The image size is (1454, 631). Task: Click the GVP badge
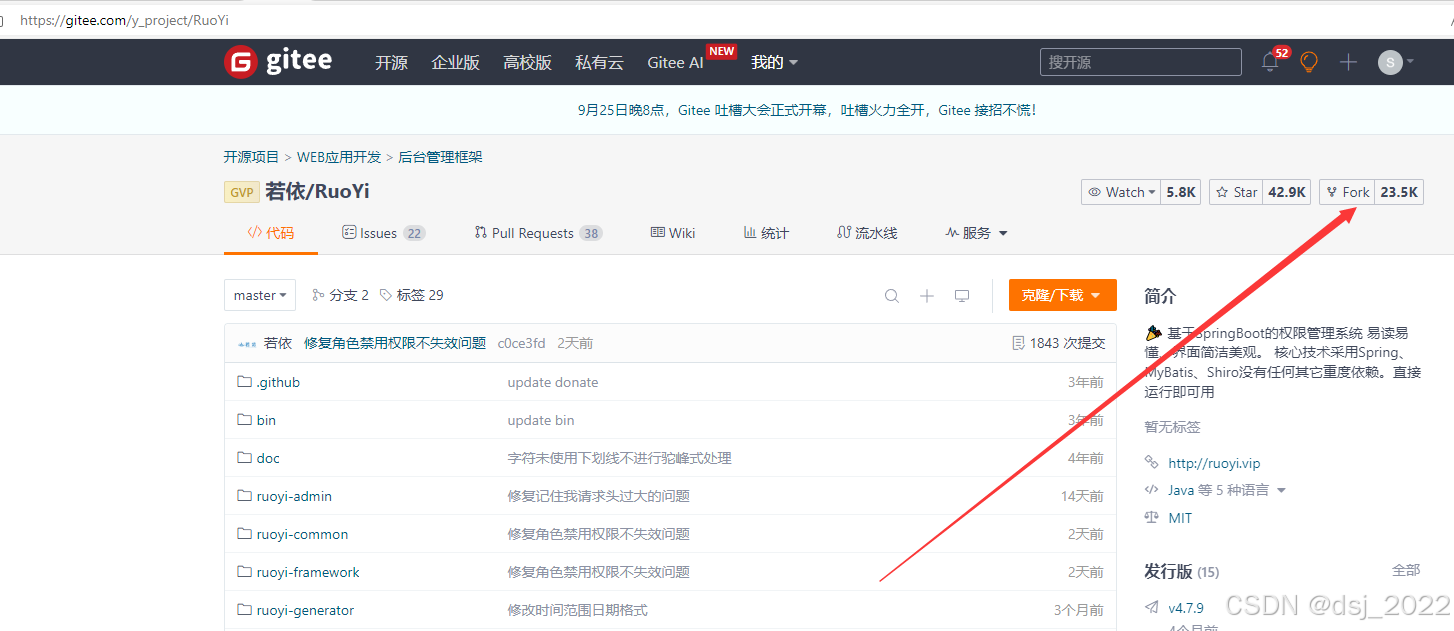(242, 192)
